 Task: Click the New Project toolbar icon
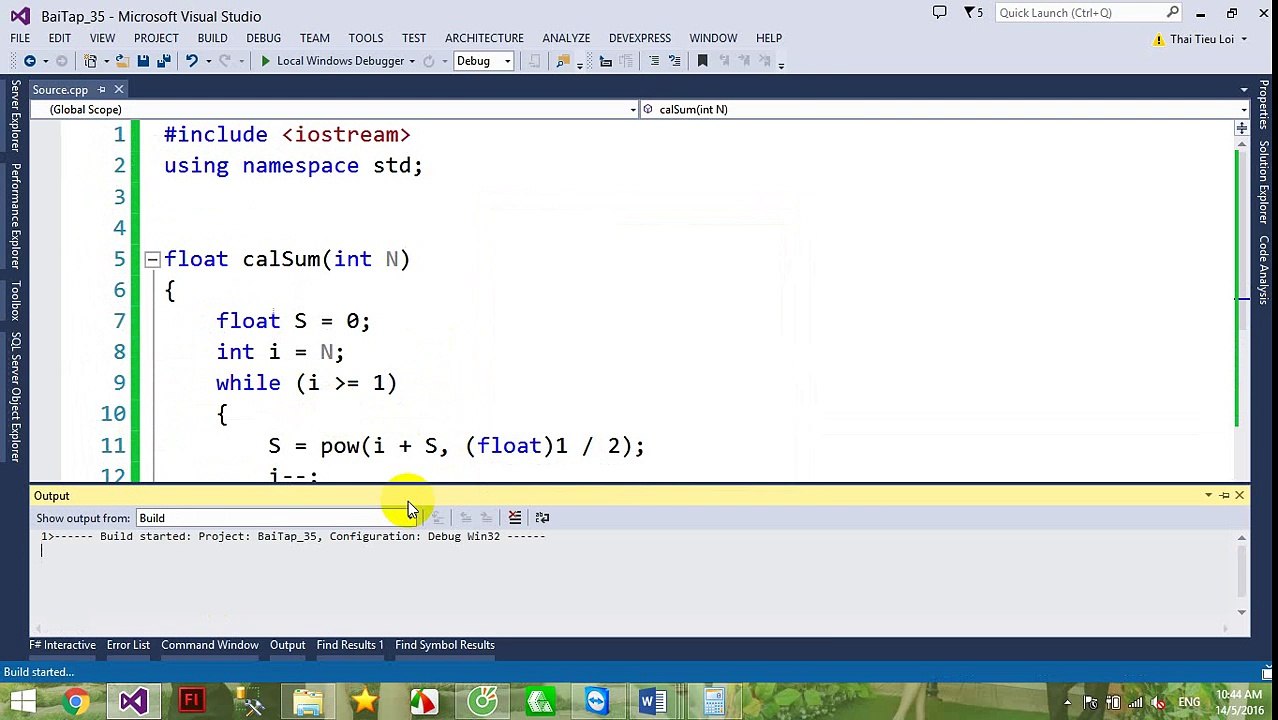click(x=90, y=61)
